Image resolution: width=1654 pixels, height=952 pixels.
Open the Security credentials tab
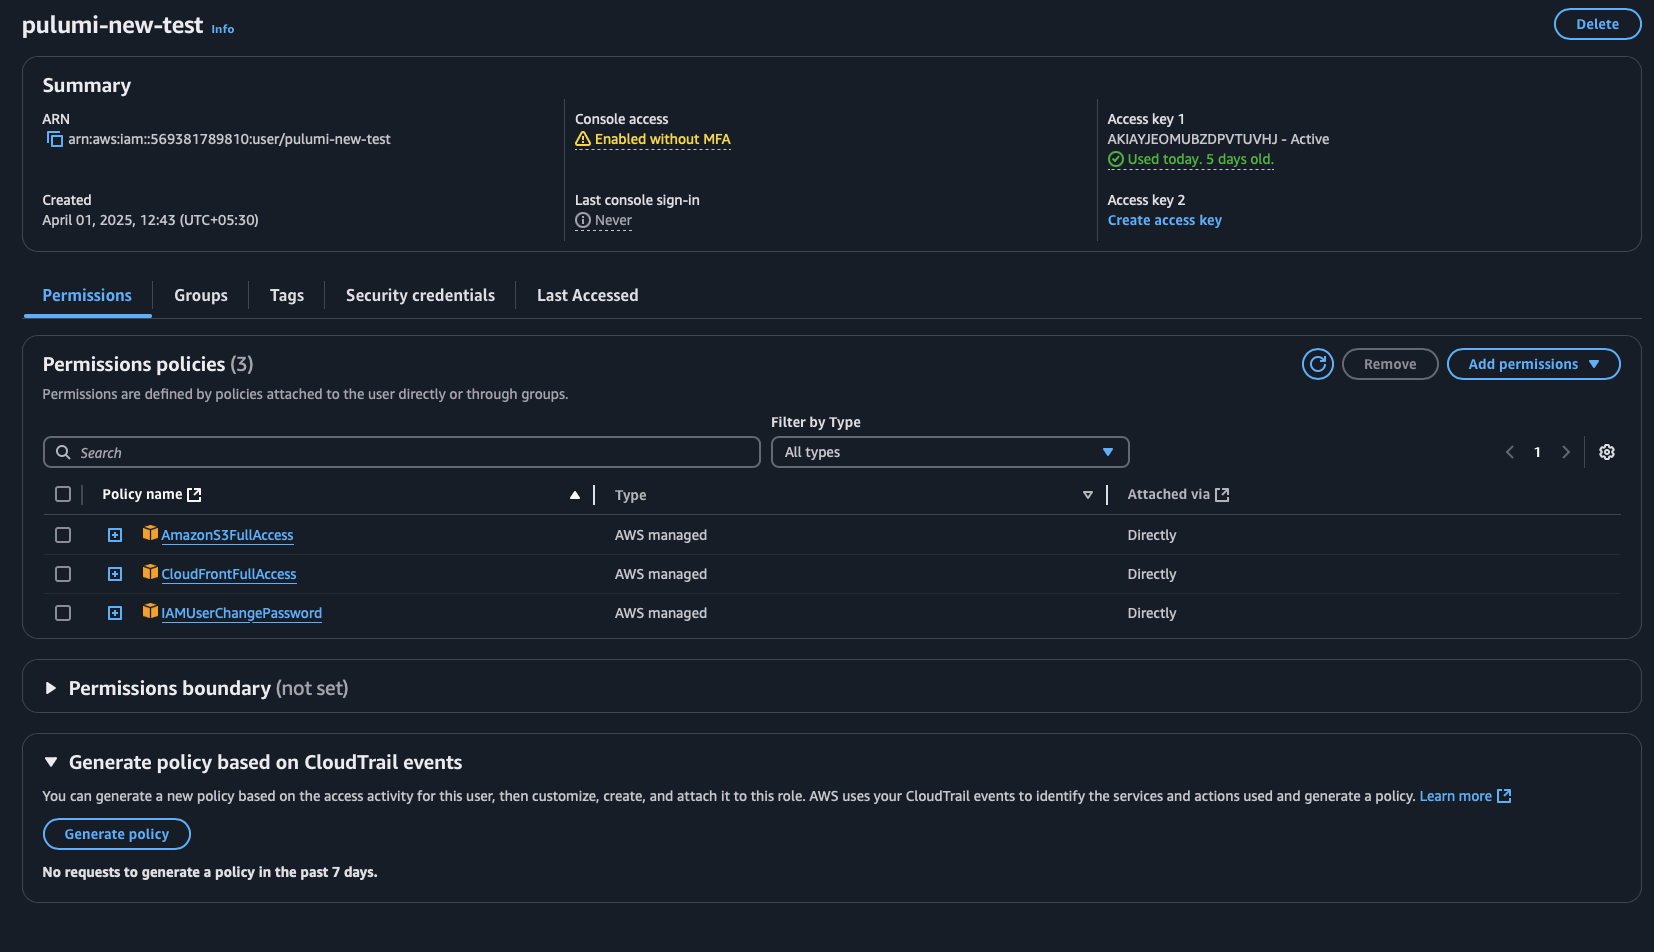(420, 295)
